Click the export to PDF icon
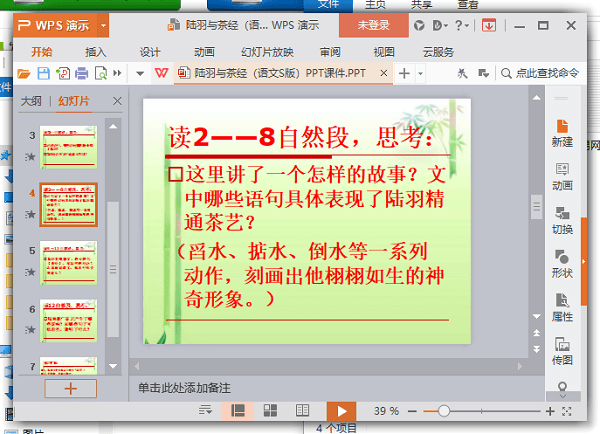 [63, 73]
